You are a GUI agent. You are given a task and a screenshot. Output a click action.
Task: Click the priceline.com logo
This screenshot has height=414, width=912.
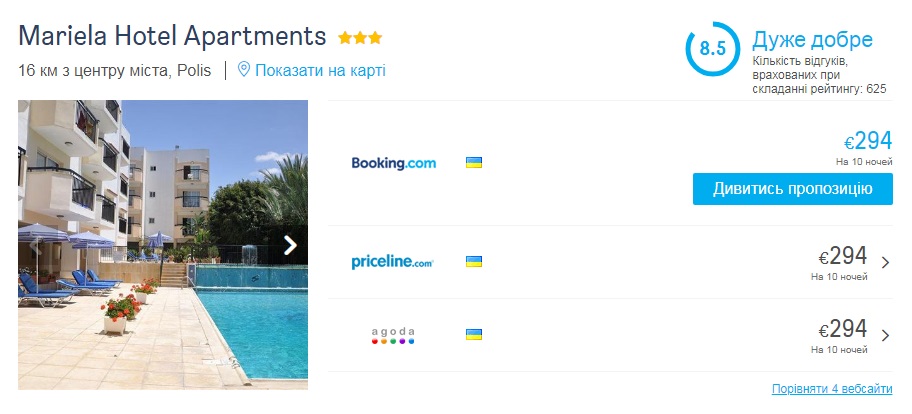point(392,262)
